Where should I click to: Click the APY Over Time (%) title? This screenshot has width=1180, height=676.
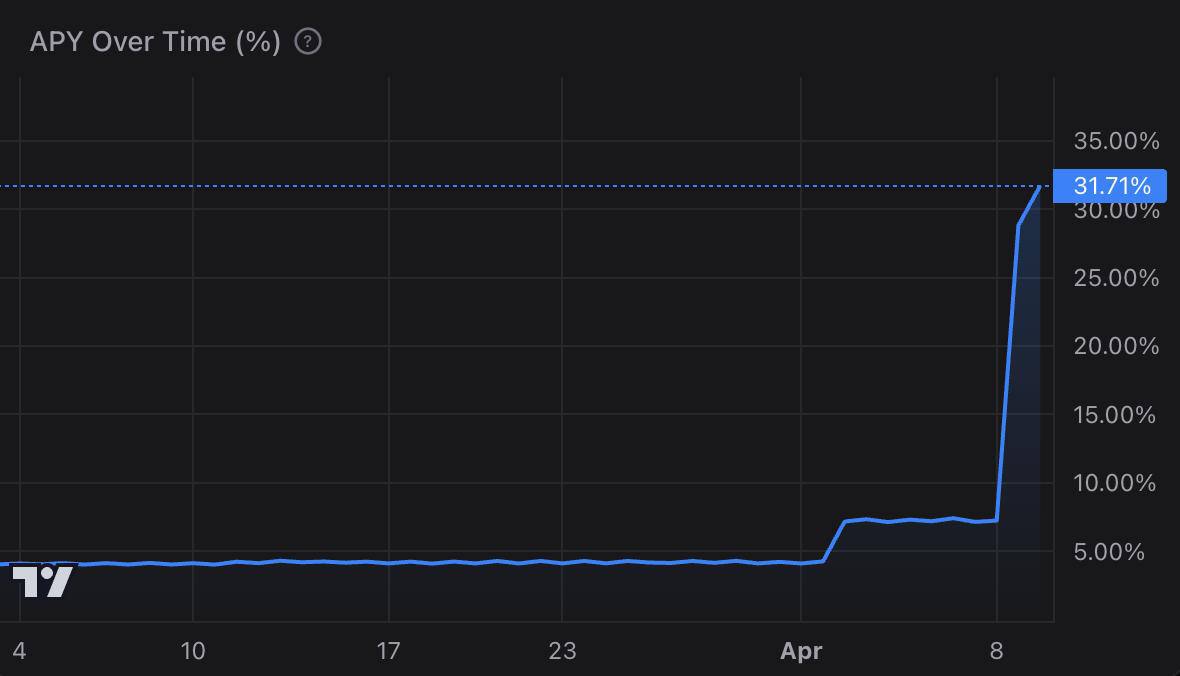click(155, 41)
